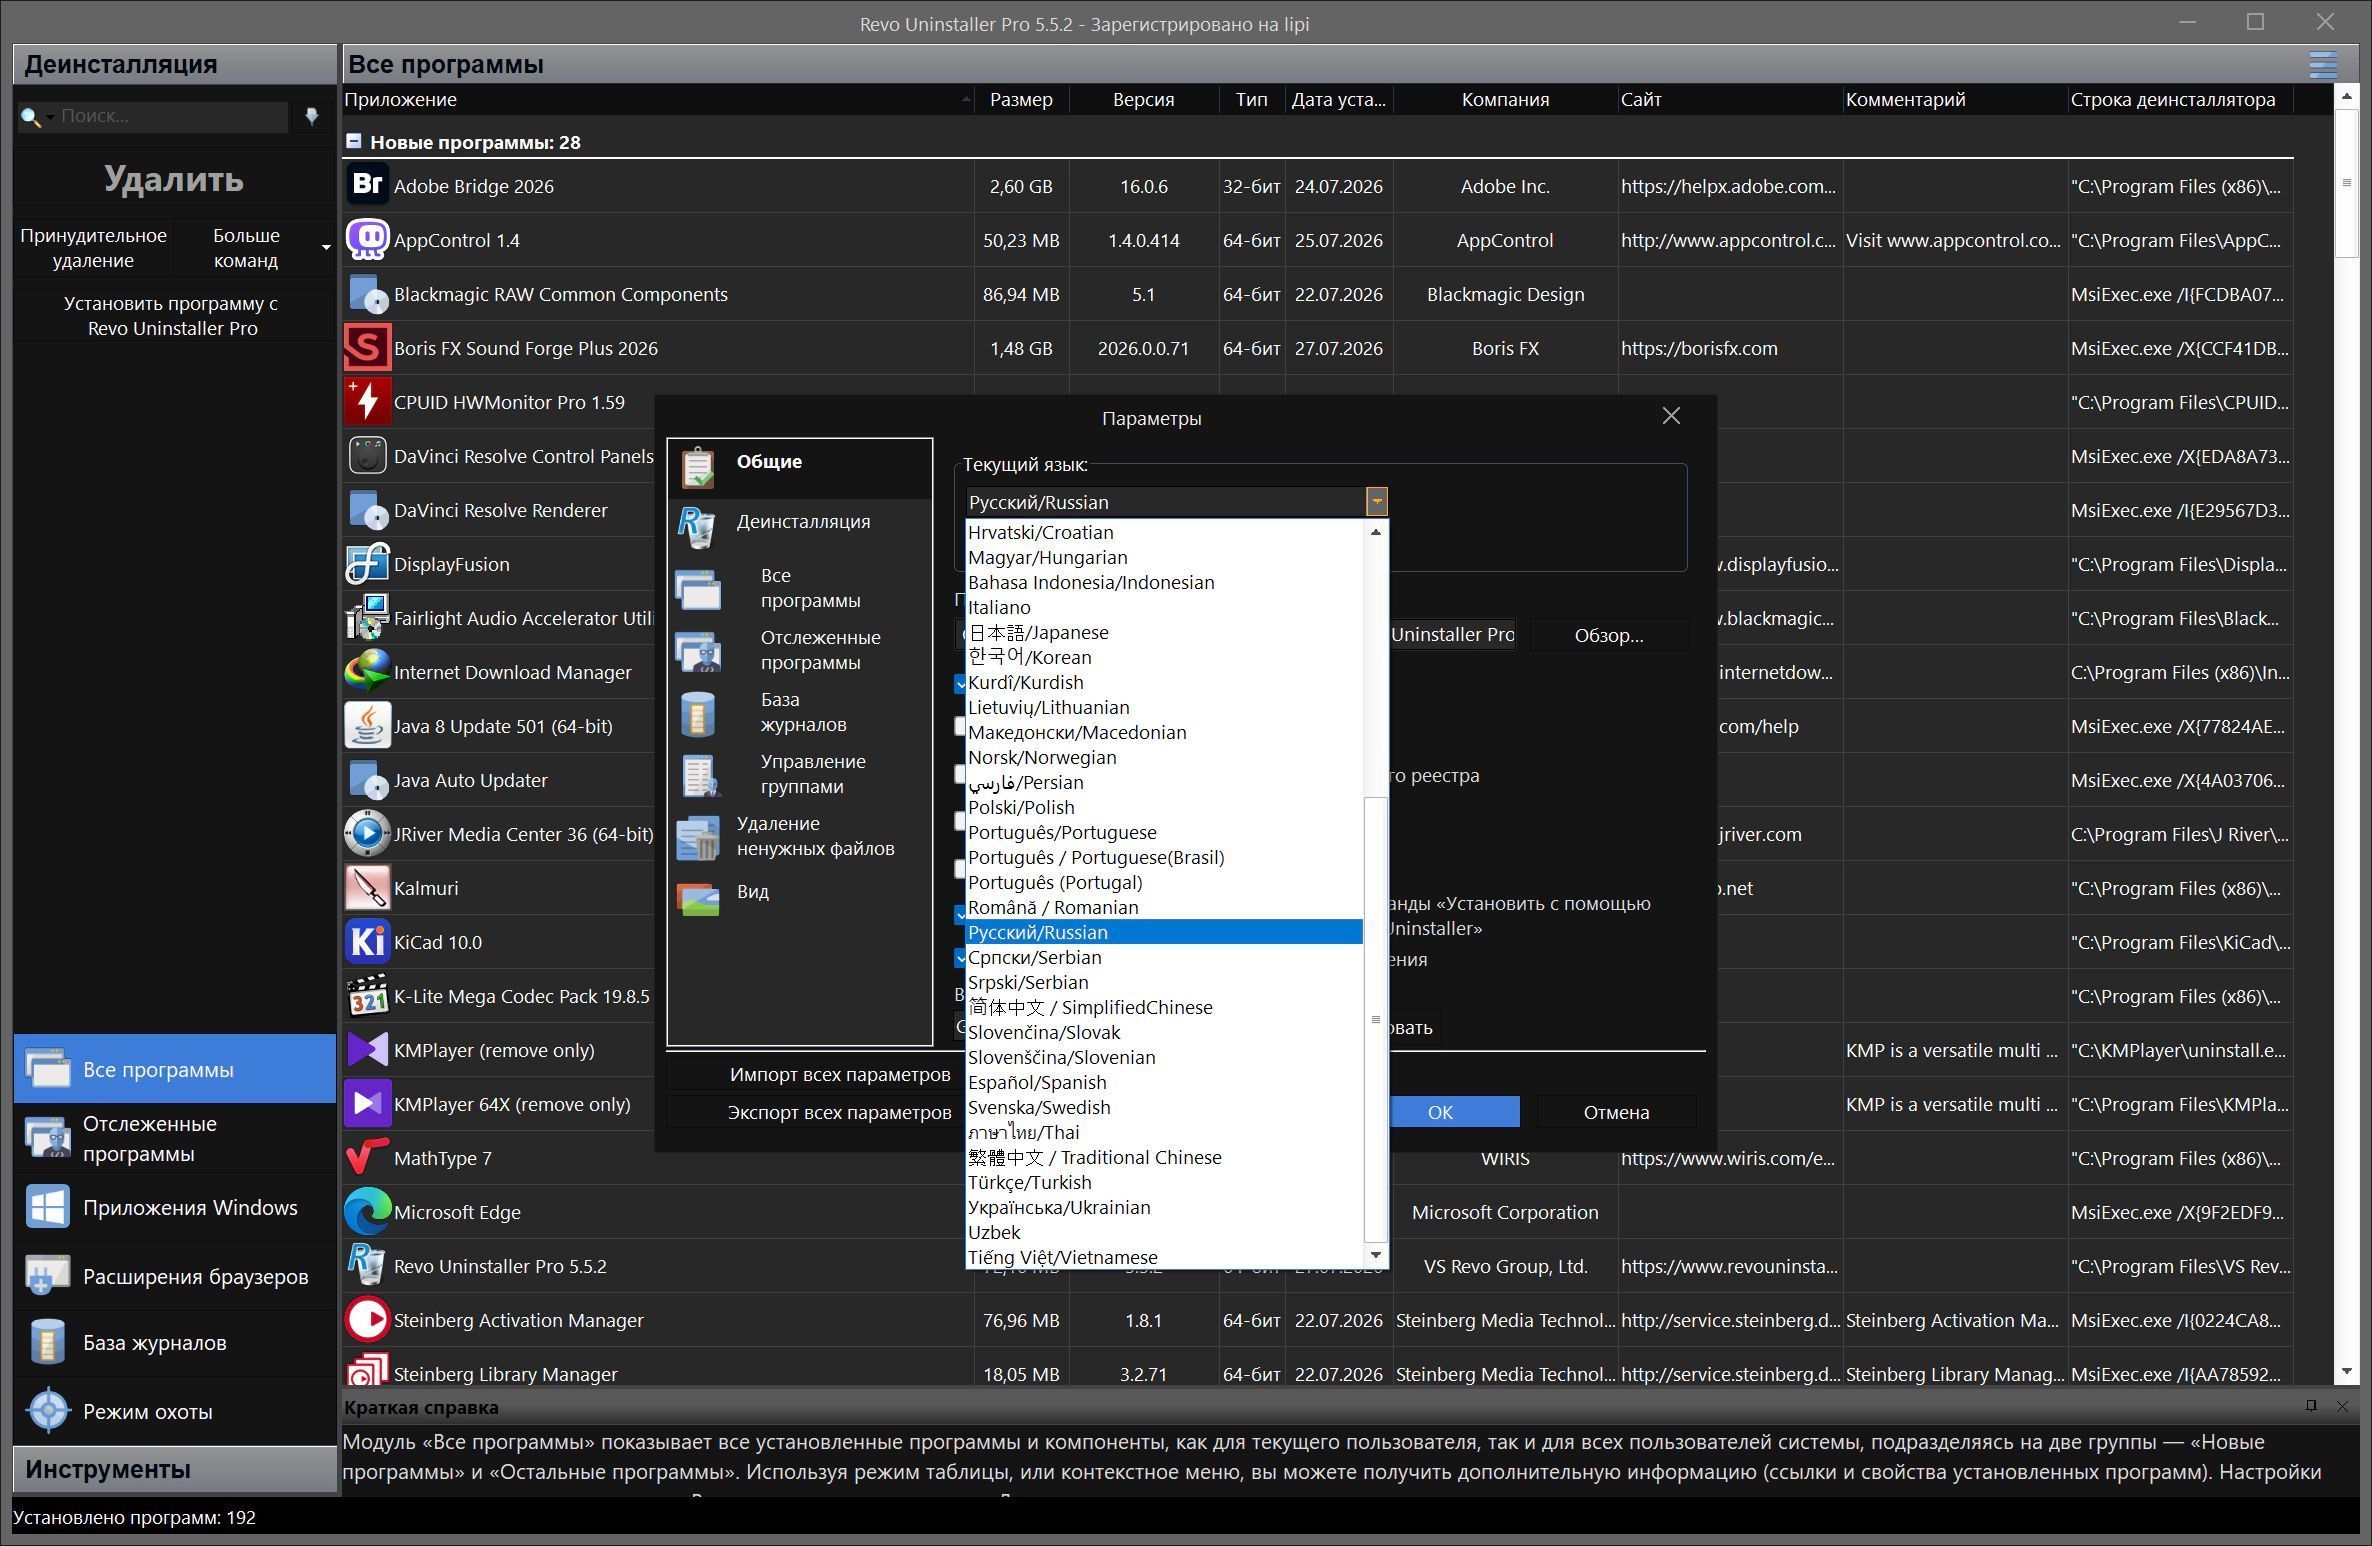Select the KMPlayer (remove only) icon
This screenshot has height=1546, width=2372.
click(367, 1050)
